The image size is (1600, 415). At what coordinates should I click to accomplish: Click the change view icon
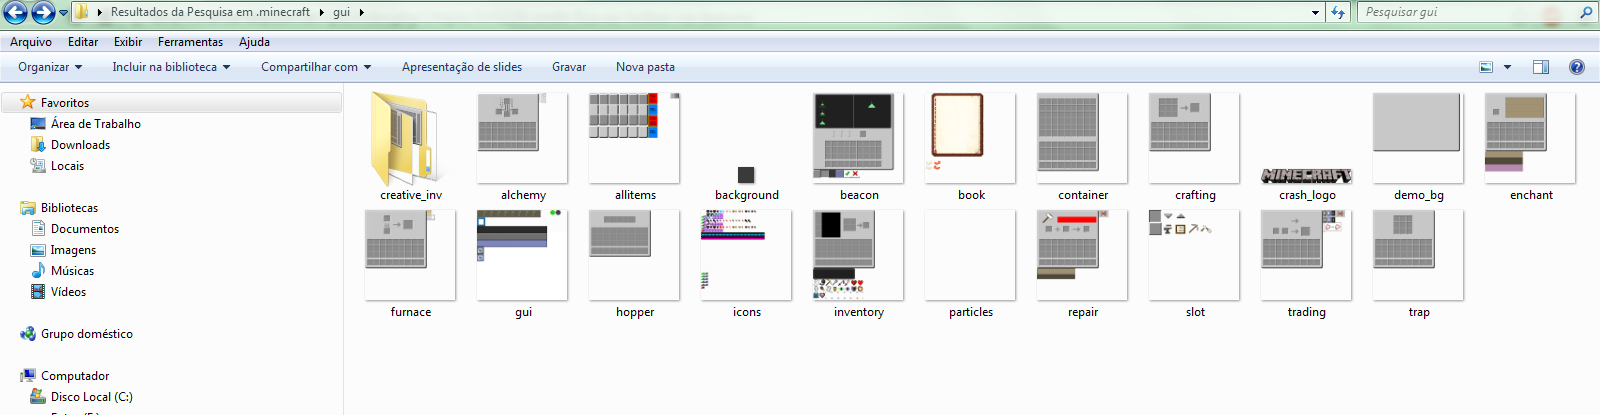[x=1486, y=67]
